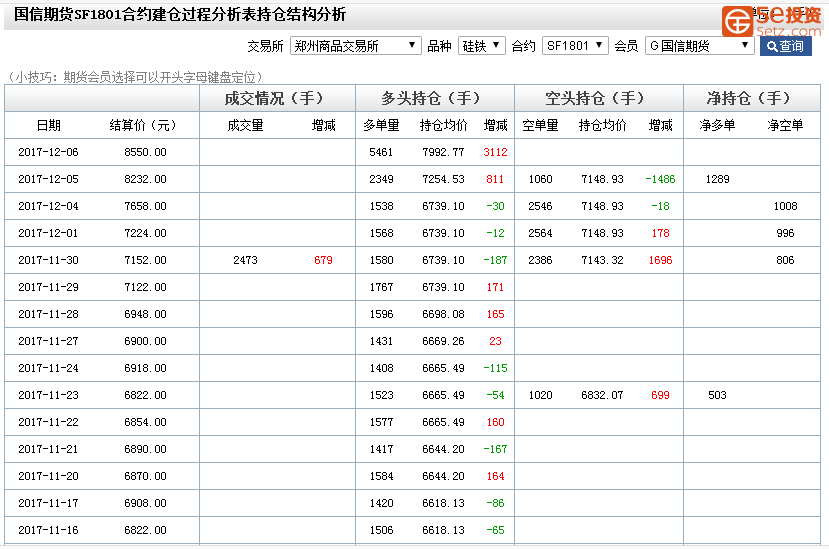The width and height of the screenshot is (829, 549).
Task: Click the 净空单 column header
Action: tap(785, 125)
